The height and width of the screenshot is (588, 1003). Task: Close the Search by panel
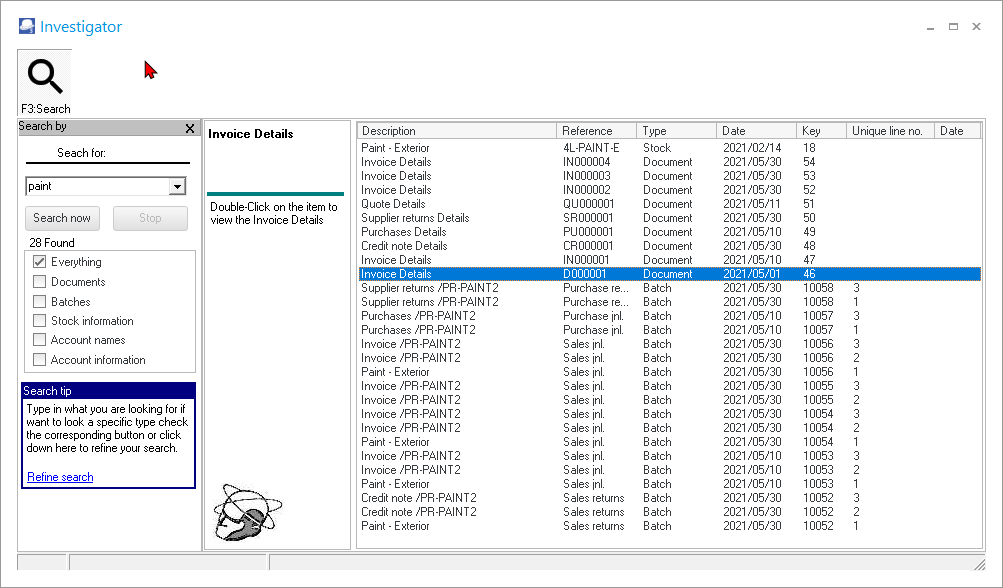click(190, 128)
